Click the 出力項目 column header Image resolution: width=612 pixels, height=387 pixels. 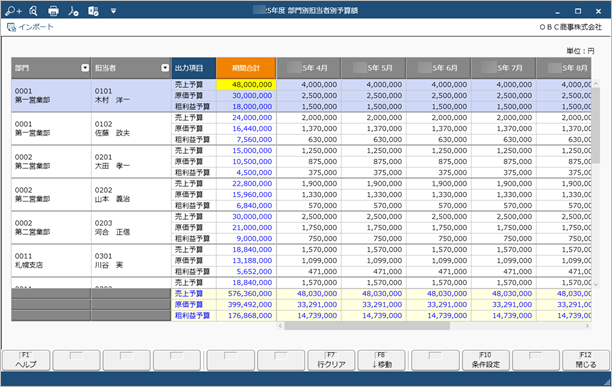click(x=194, y=68)
